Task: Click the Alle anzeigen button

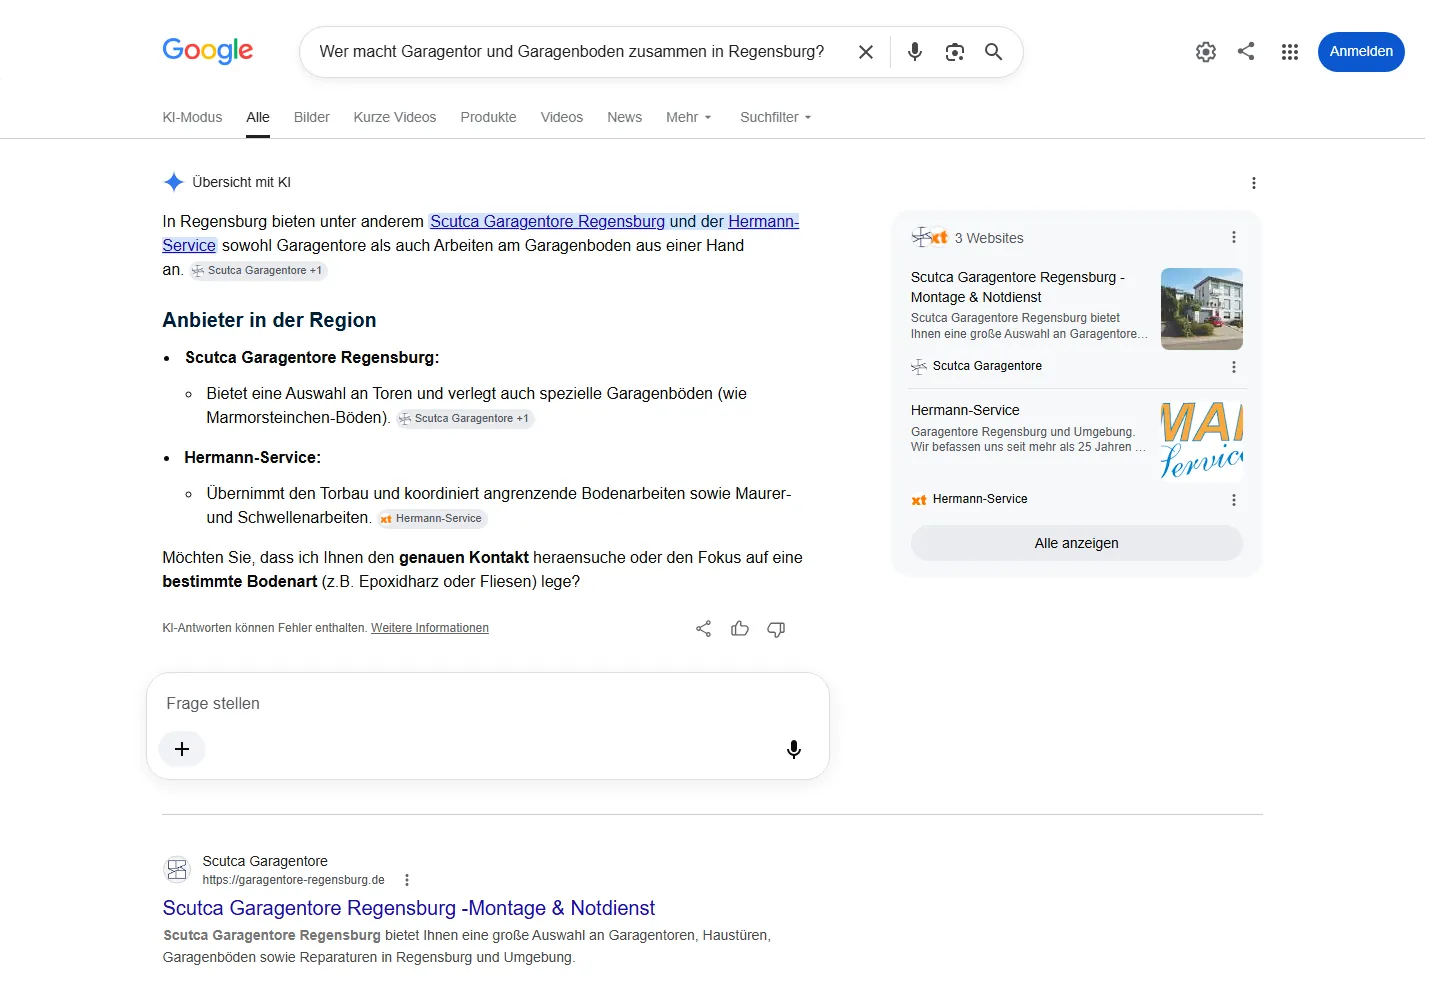Action: [x=1077, y=543]
